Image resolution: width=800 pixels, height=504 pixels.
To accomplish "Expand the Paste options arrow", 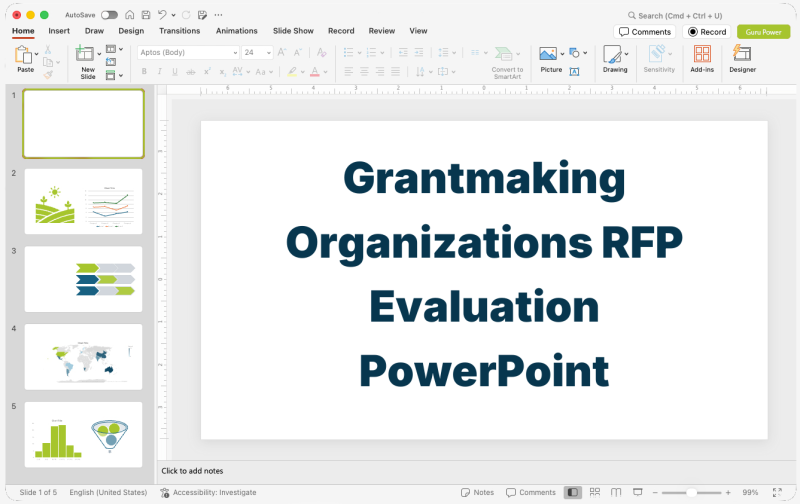I will coord(36,54).
